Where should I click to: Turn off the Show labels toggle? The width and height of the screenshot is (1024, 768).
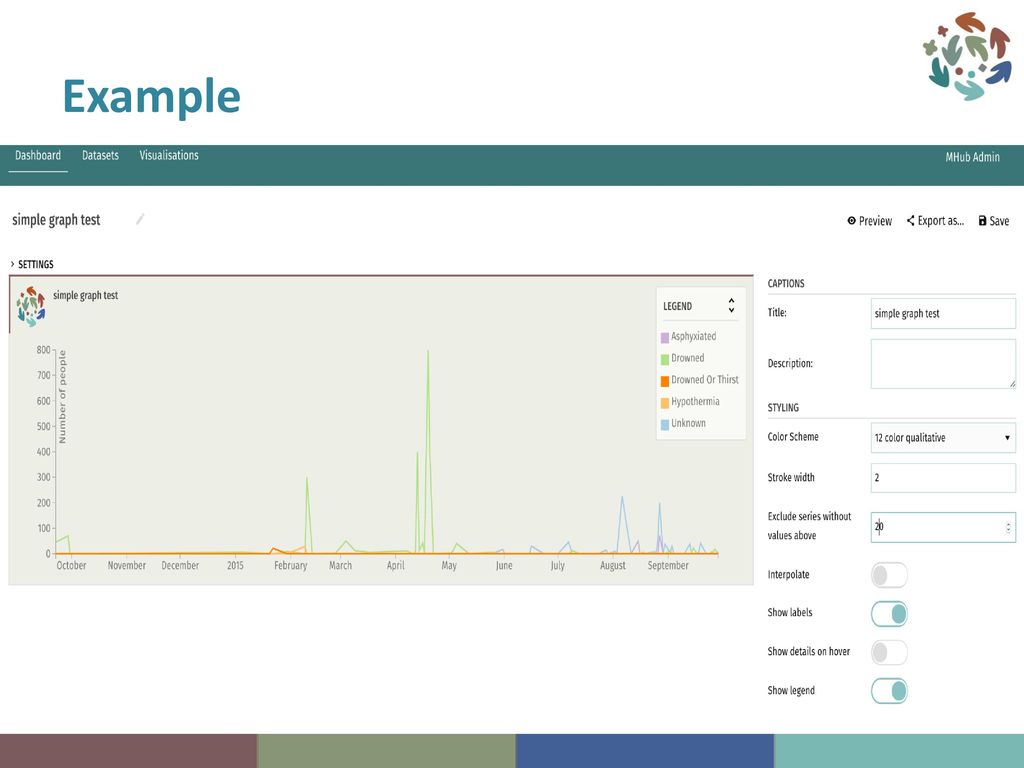tap(889, 613)
